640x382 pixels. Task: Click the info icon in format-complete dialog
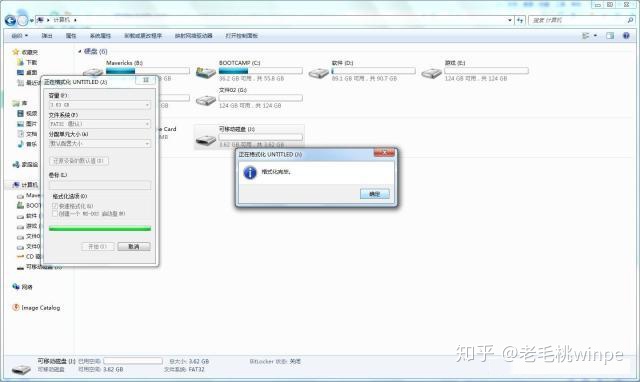tap(250, 173)
